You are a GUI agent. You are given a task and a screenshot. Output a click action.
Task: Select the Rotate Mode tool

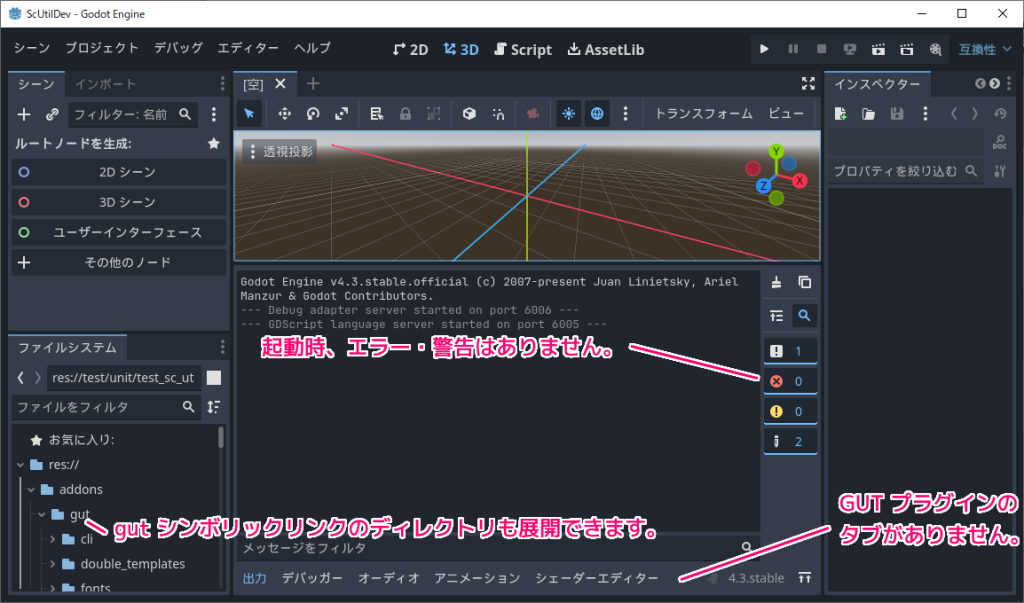click(x=313, y=114)
